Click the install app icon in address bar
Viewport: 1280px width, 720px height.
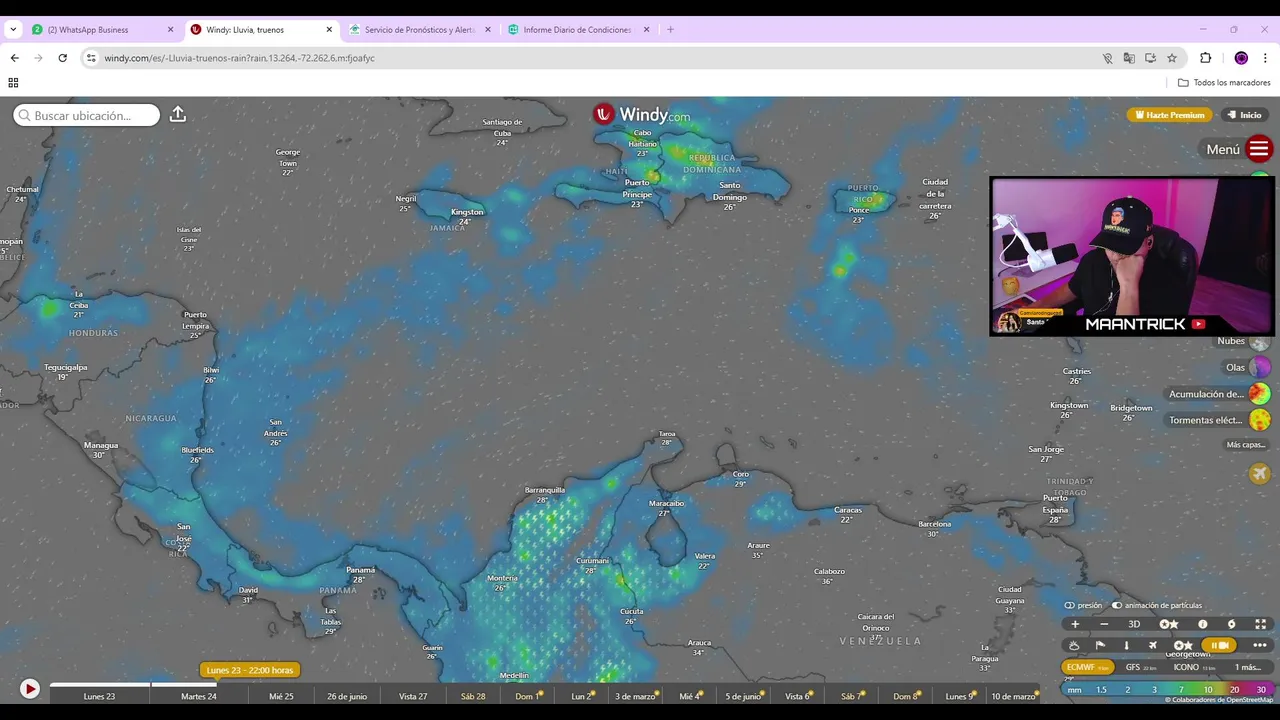1151,58
